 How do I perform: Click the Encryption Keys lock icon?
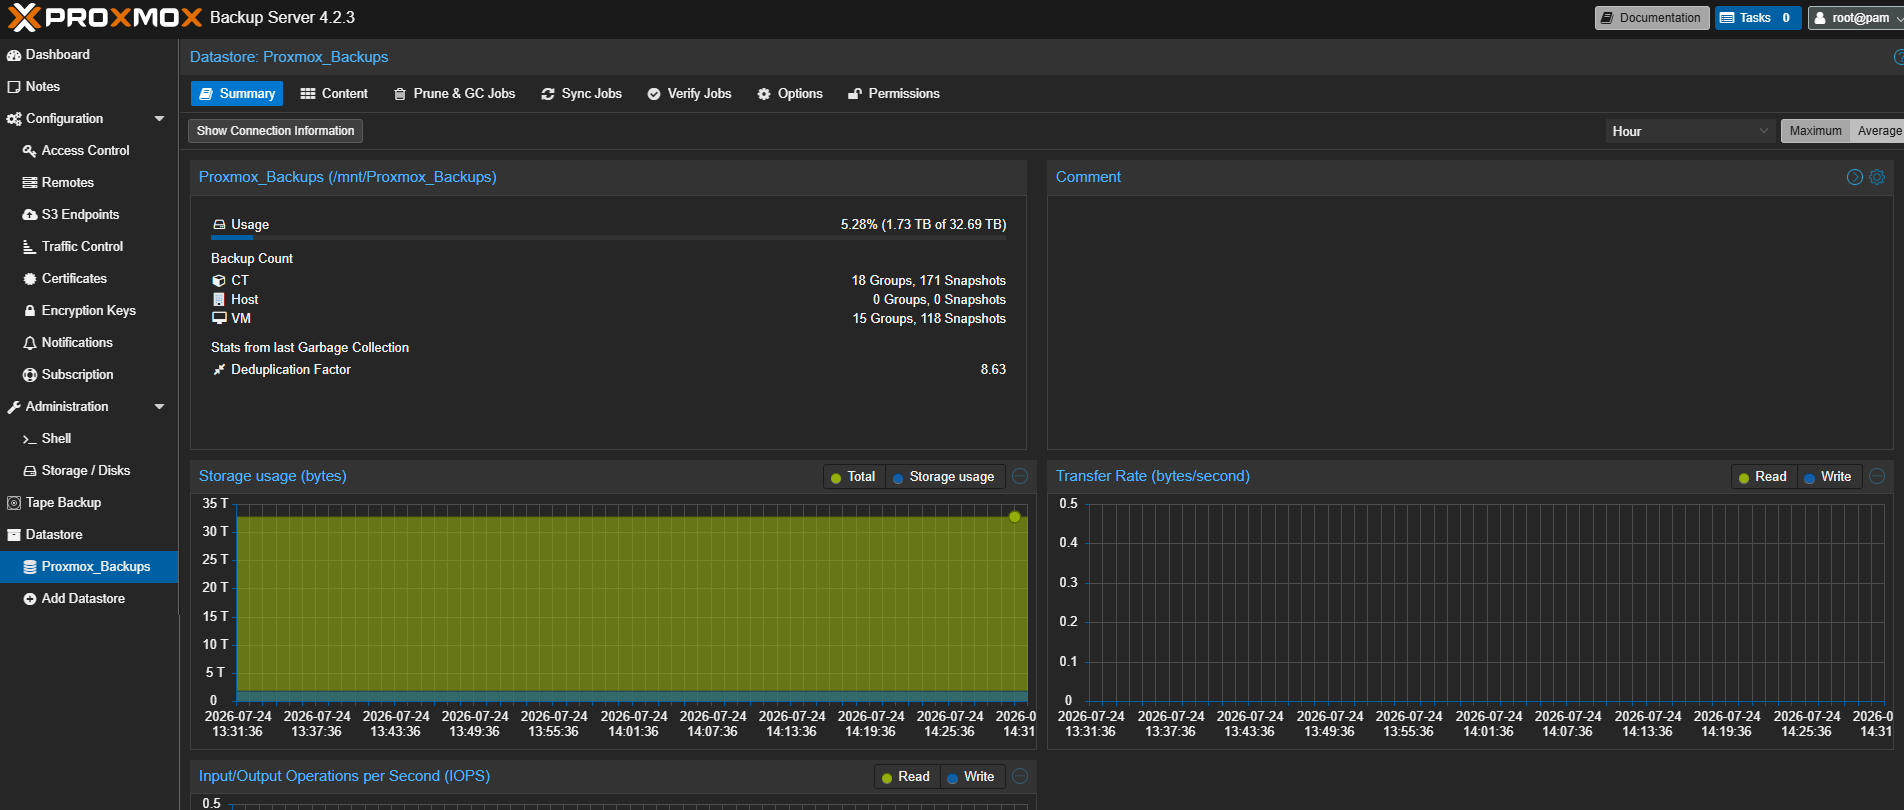(x=30, y=311)
